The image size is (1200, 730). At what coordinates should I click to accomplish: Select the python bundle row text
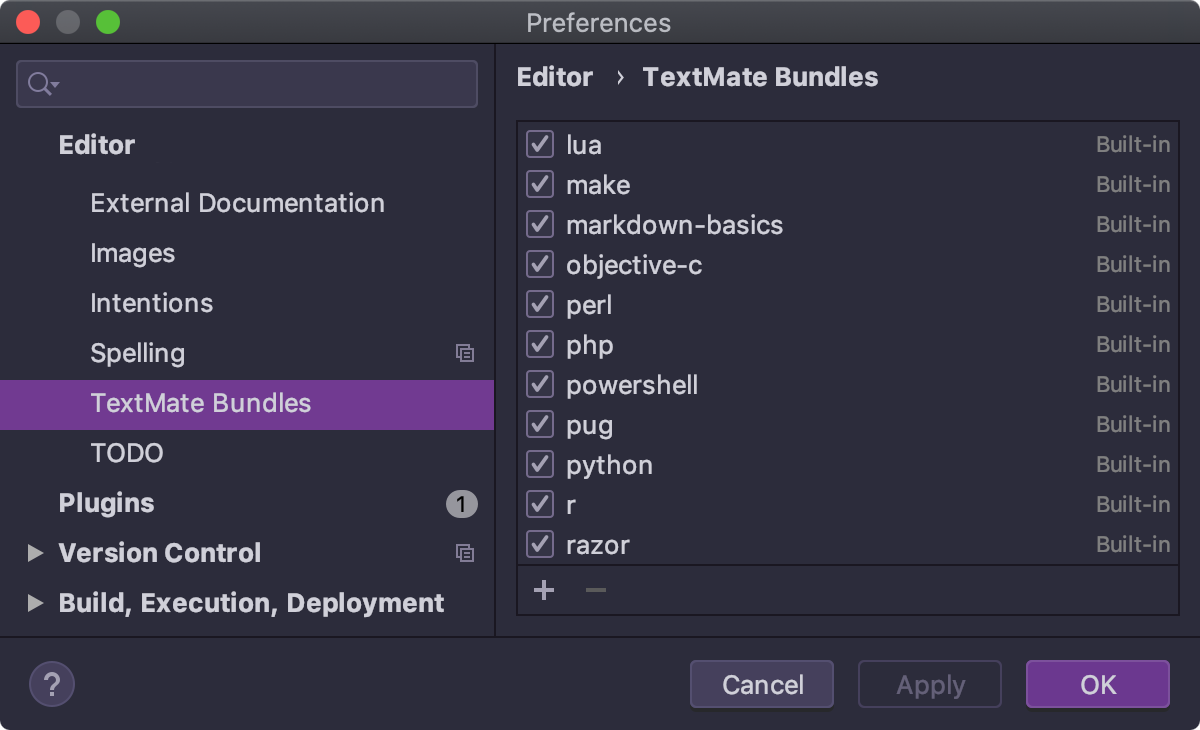(609, 465)
